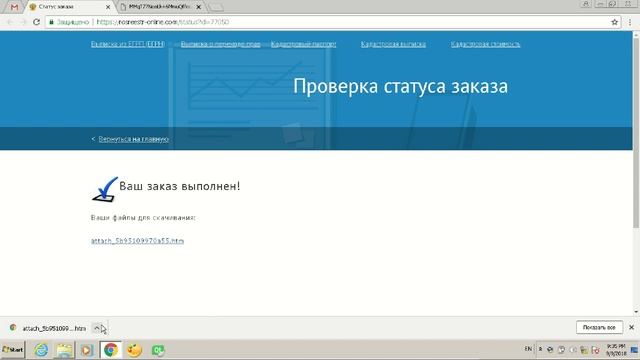Open 'Выписка о переходе прав' link
The width and height of the screenshot is (640, 360).
[x=220, y=44]
